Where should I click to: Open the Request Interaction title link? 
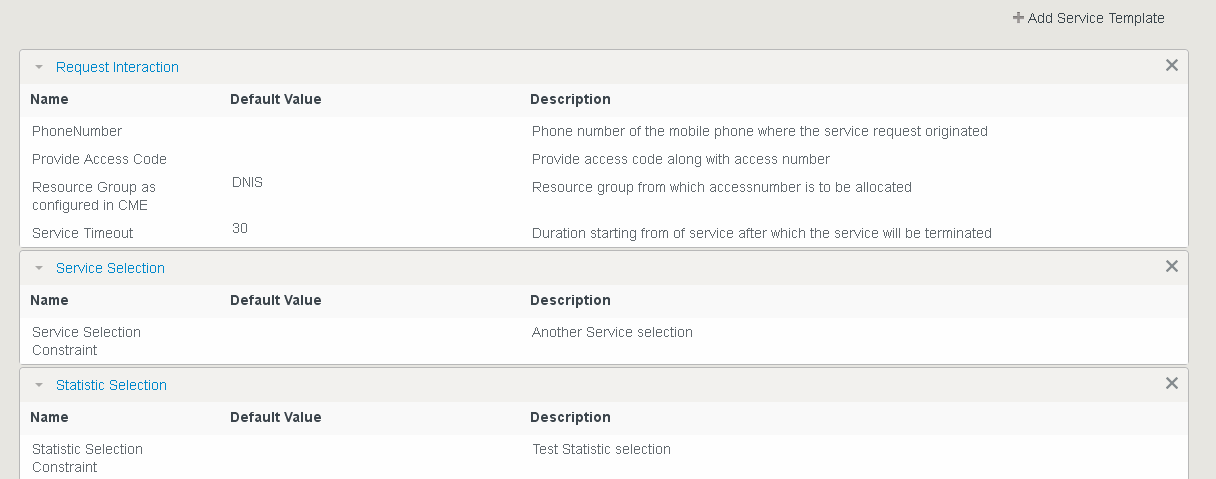coord(117,67)
